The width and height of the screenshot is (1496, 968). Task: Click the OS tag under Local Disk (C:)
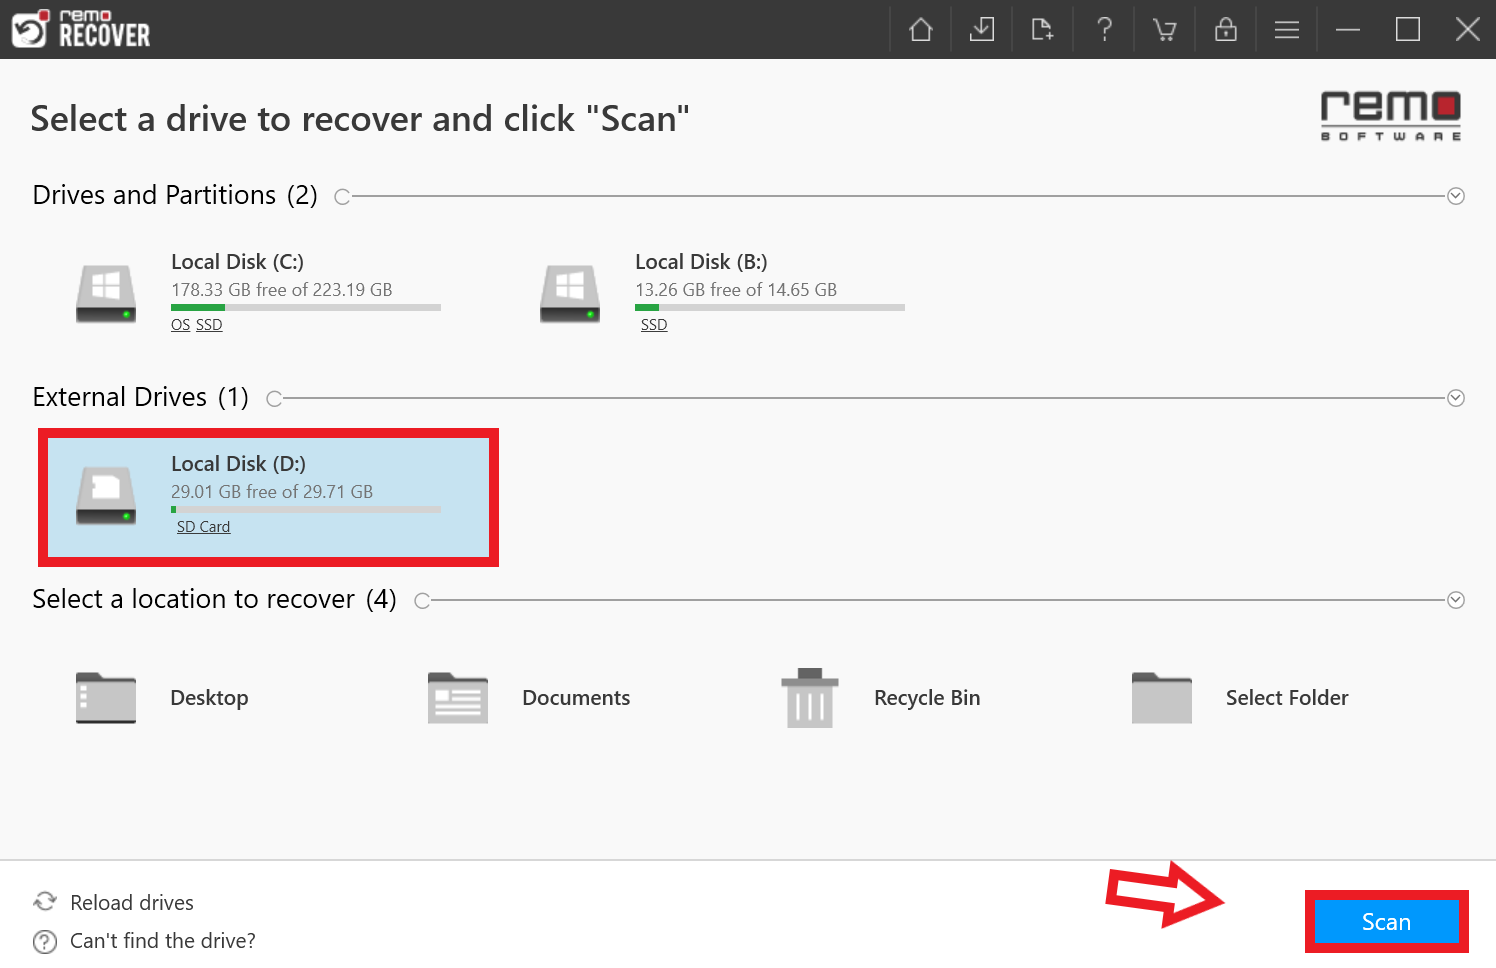click(180, 325)
